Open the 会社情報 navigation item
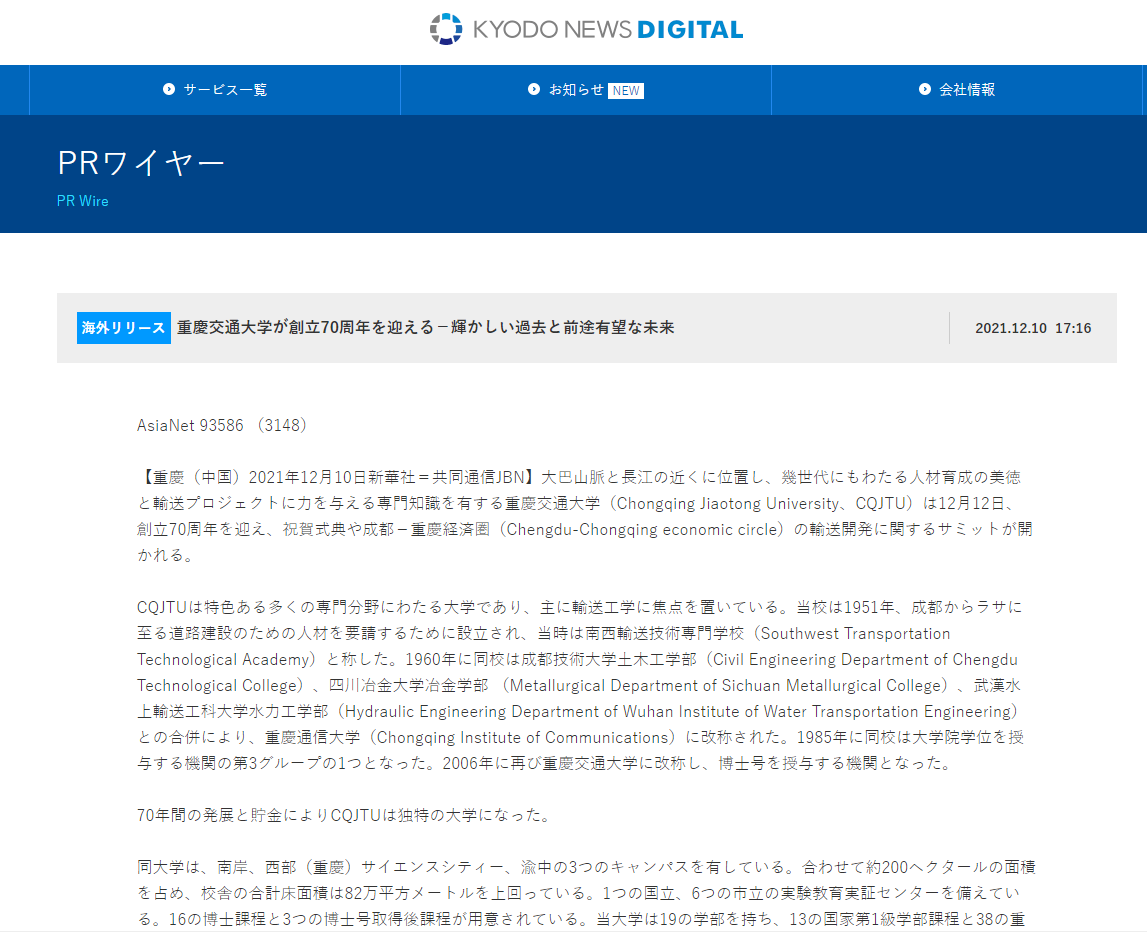The width and height of the screenshot is (1147, 933). click(967, 90)
